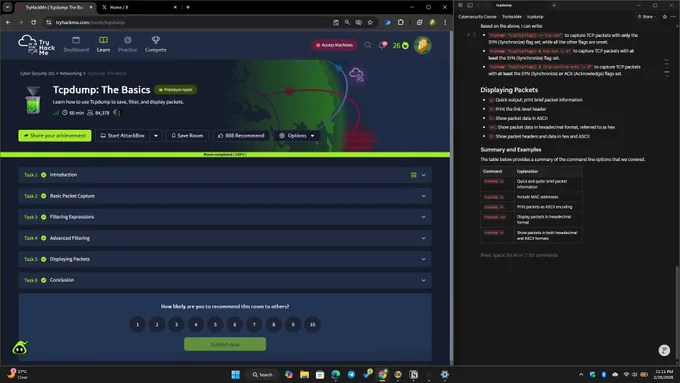Select rating 6 for recommending the room
Screen dimensions: 680x383
pos(235,324)
